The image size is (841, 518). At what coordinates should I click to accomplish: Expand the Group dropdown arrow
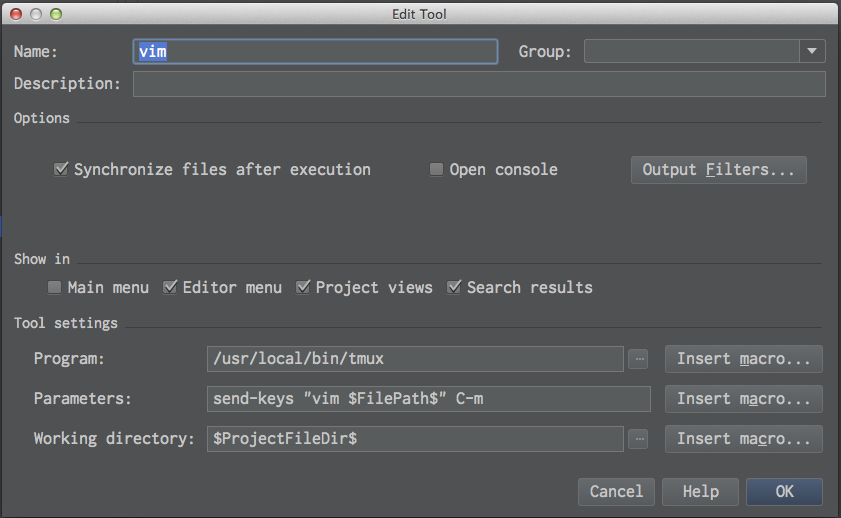coord(811,51)
